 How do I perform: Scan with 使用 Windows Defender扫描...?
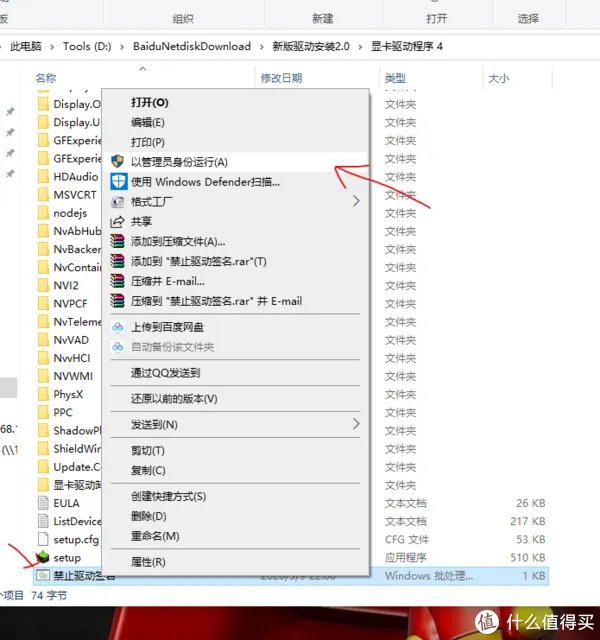tap(236, 182)
